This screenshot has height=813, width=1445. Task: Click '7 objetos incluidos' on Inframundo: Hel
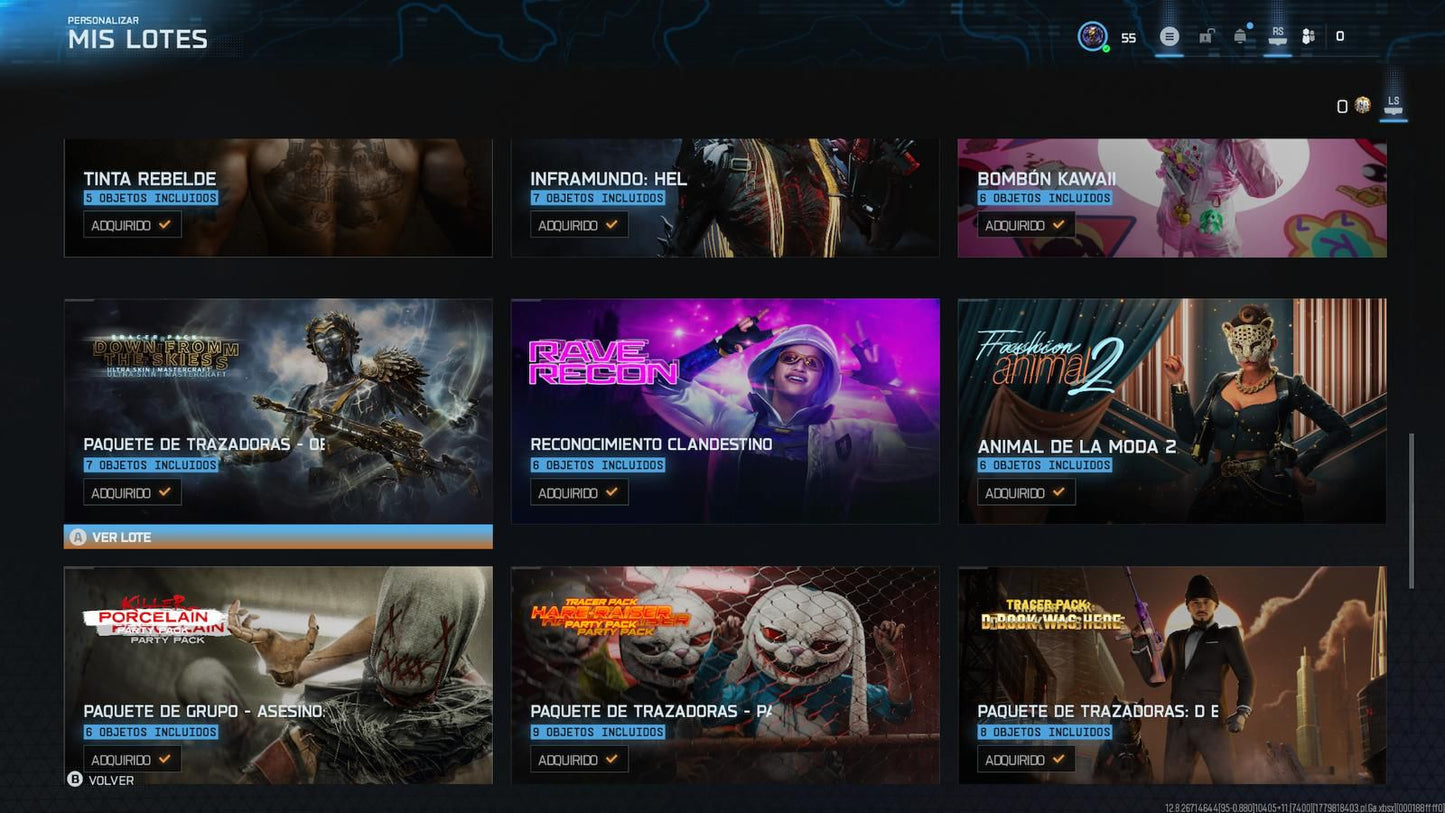click(598, 198)
